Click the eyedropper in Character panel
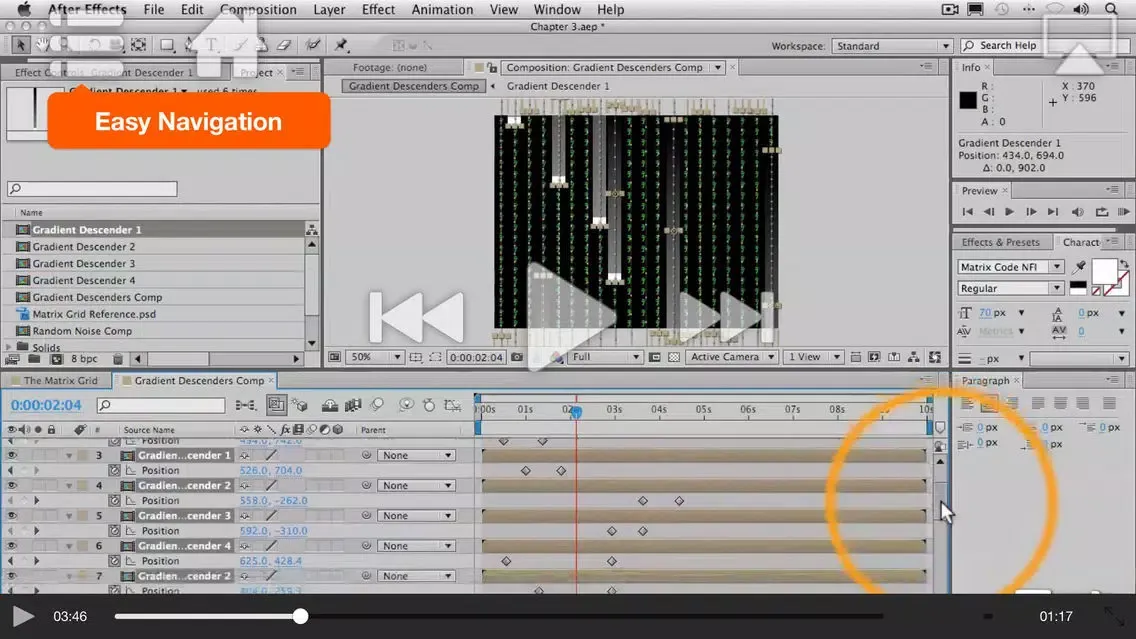1136x639 pixels. point(1079,267)
